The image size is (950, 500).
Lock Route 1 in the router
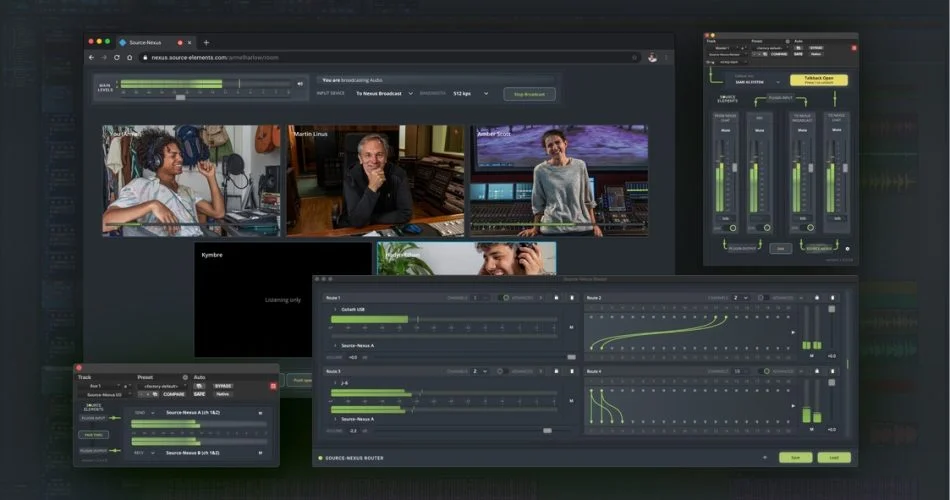tap(556, 298)
